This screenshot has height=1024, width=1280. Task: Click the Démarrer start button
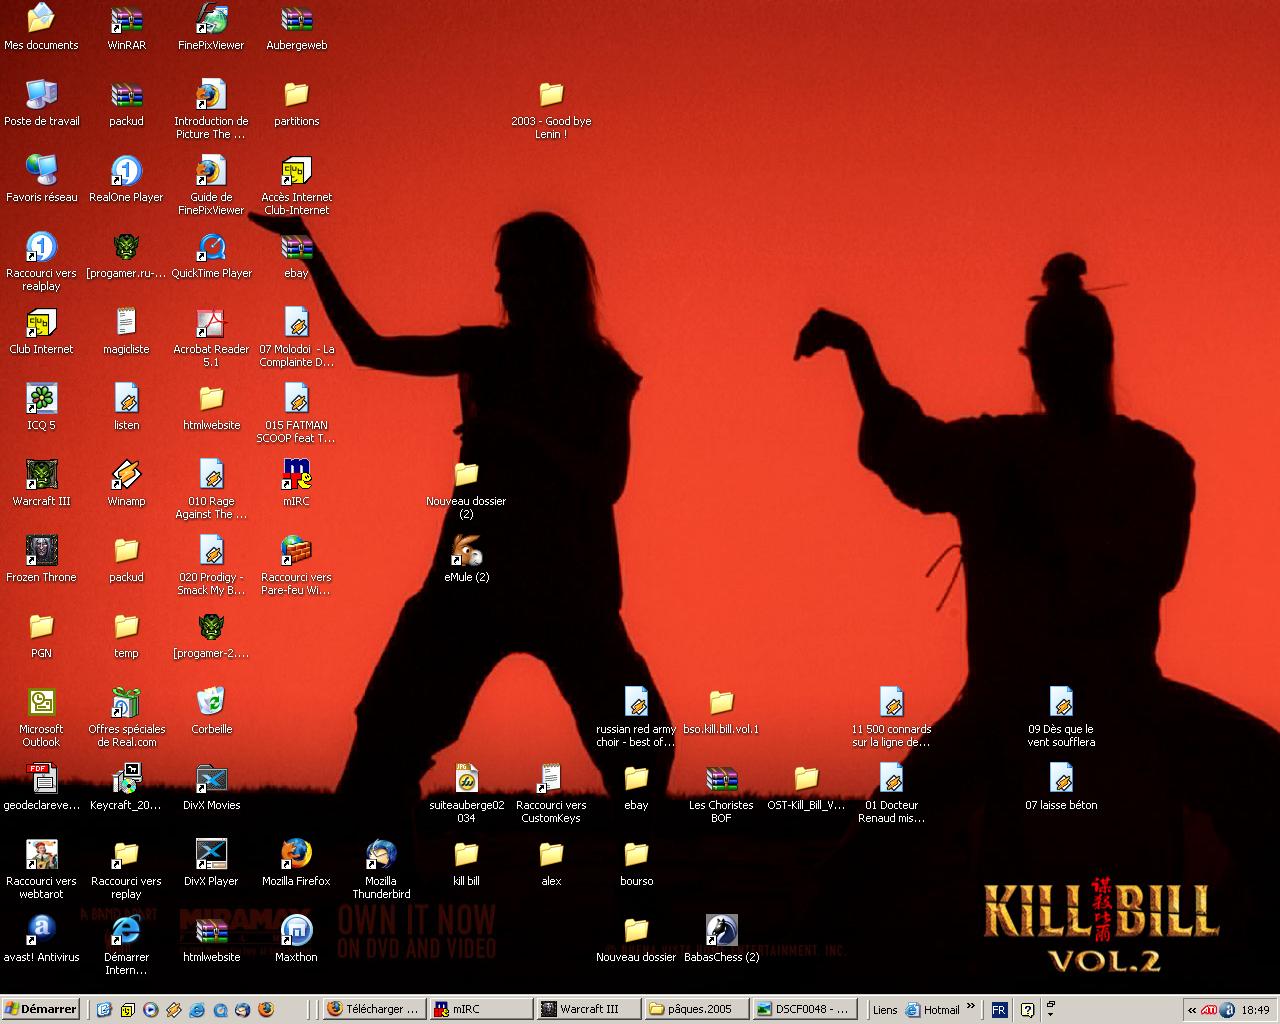pos(41,1009)
